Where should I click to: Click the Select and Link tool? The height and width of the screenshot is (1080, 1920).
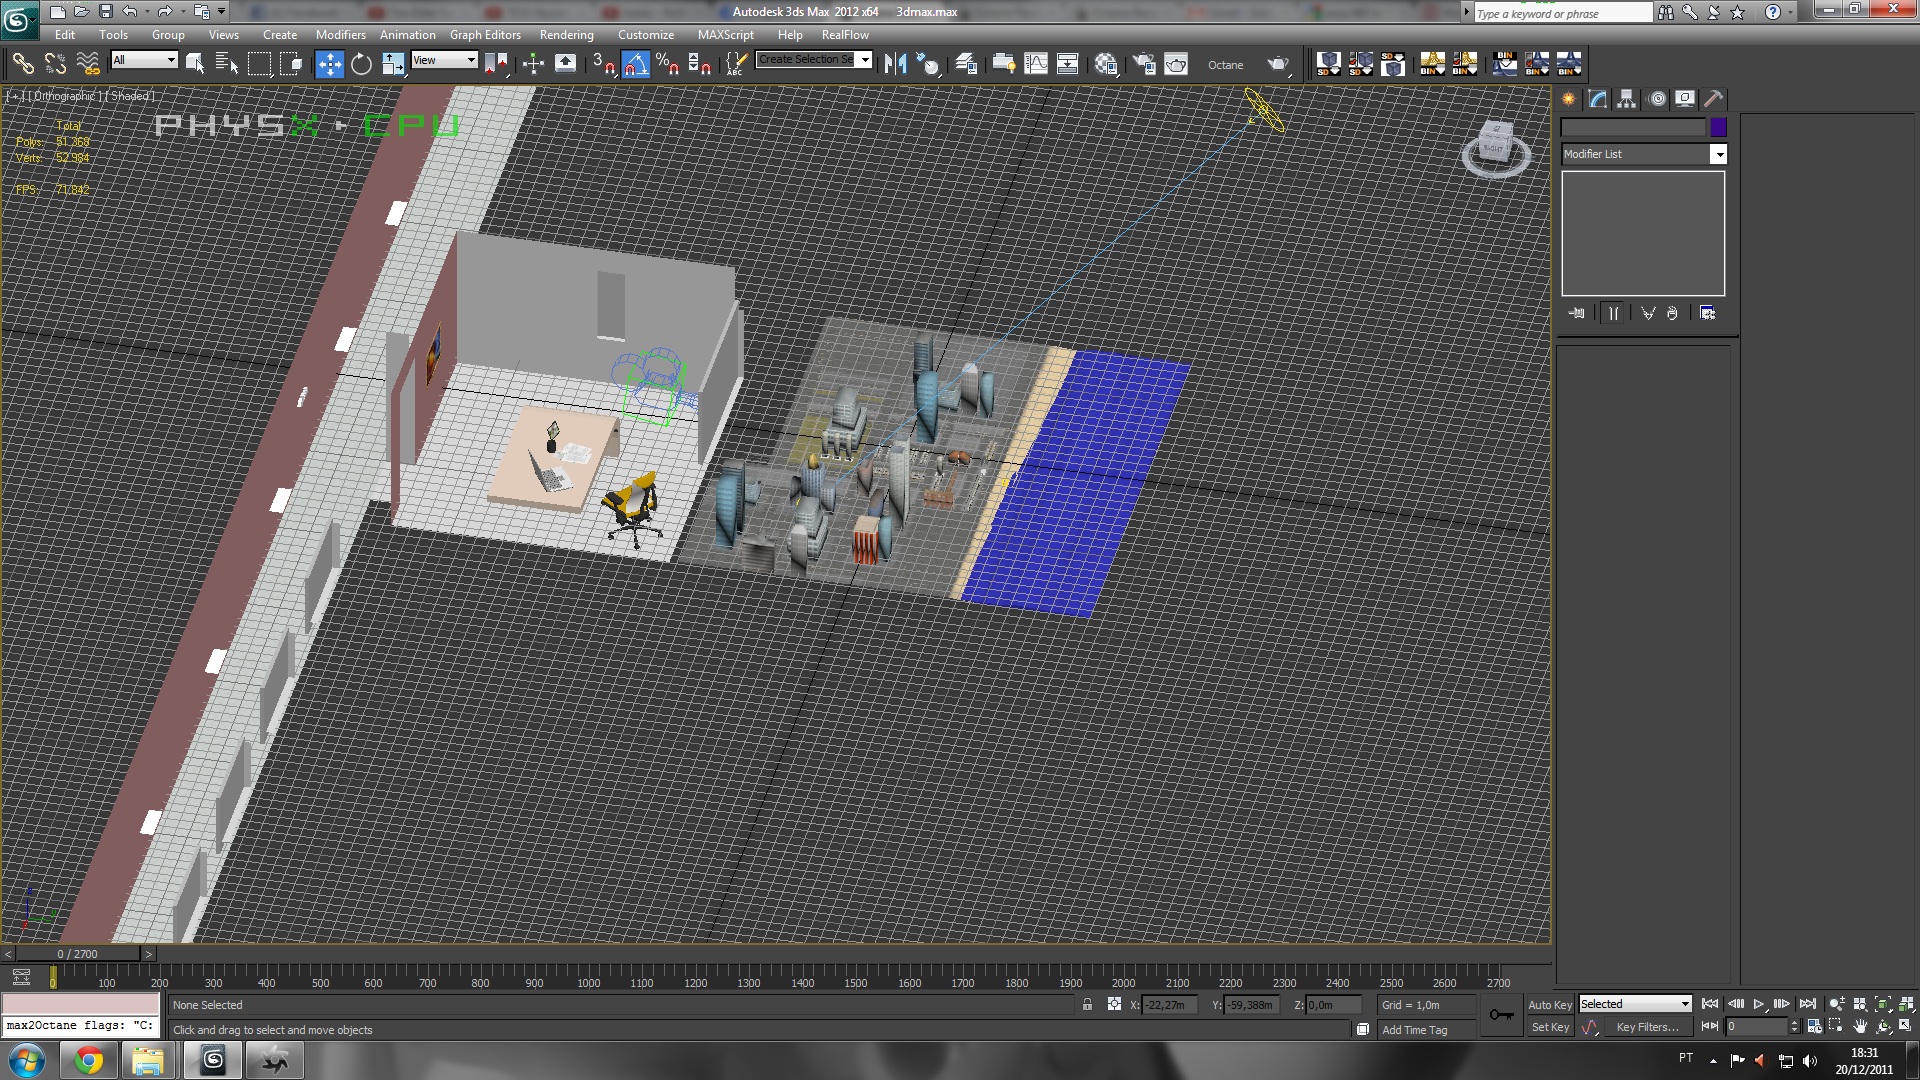pos(22,65)
